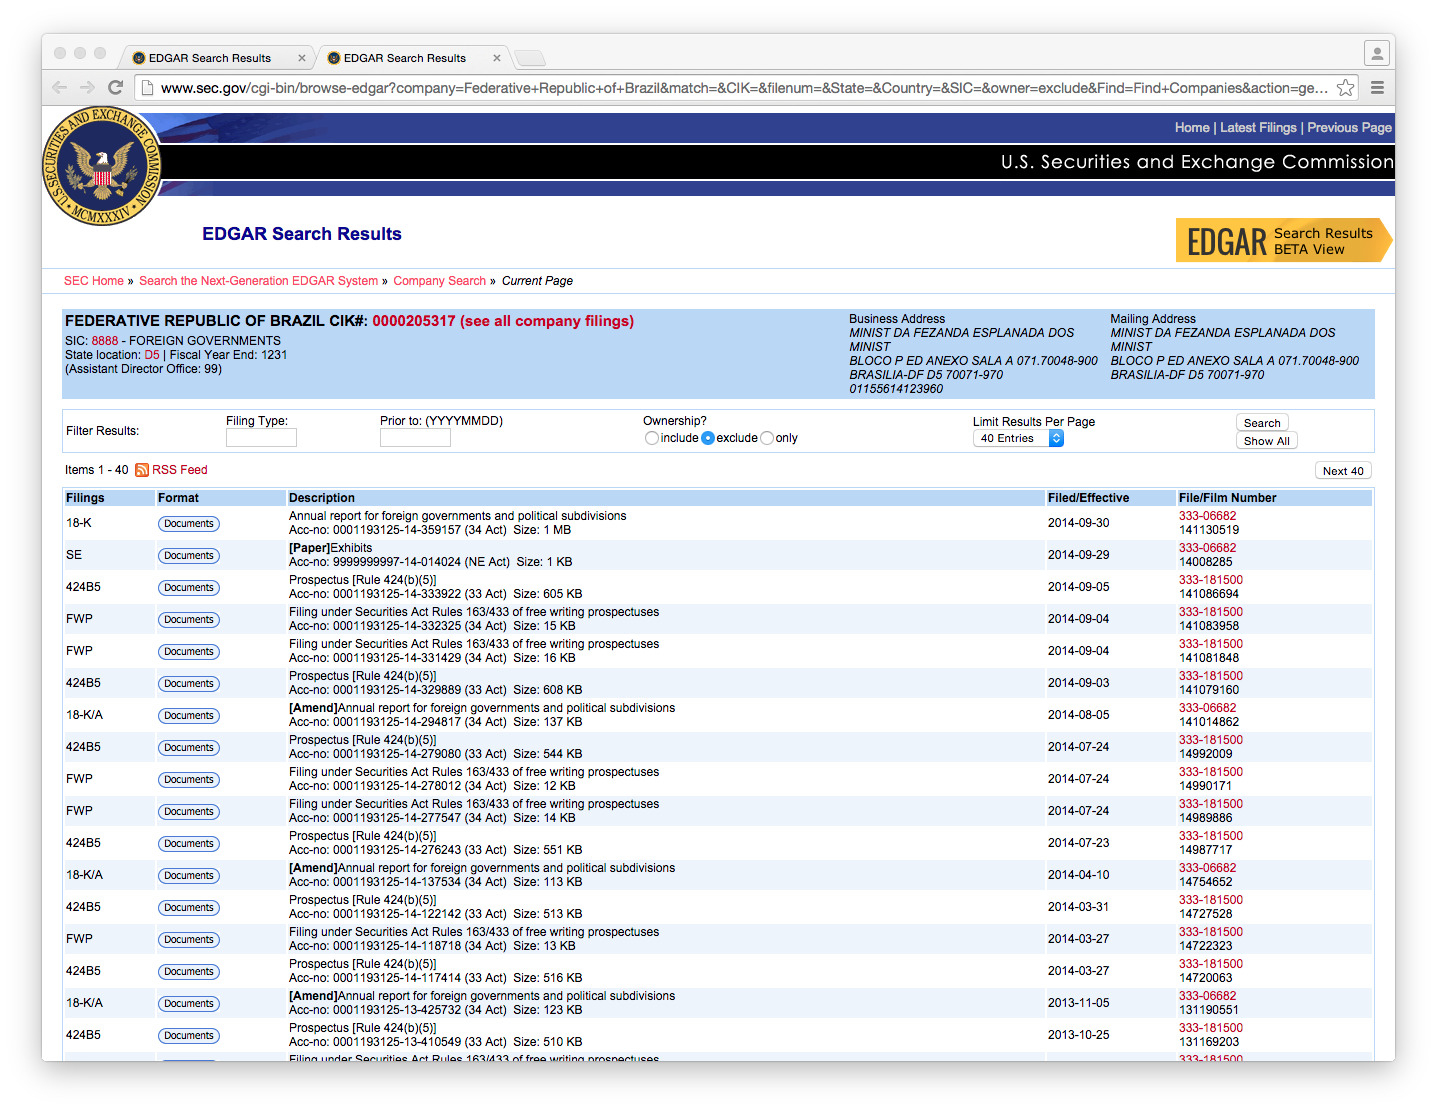Click the Filing Type input field
1437x1111 pixels.
(261, 438)
